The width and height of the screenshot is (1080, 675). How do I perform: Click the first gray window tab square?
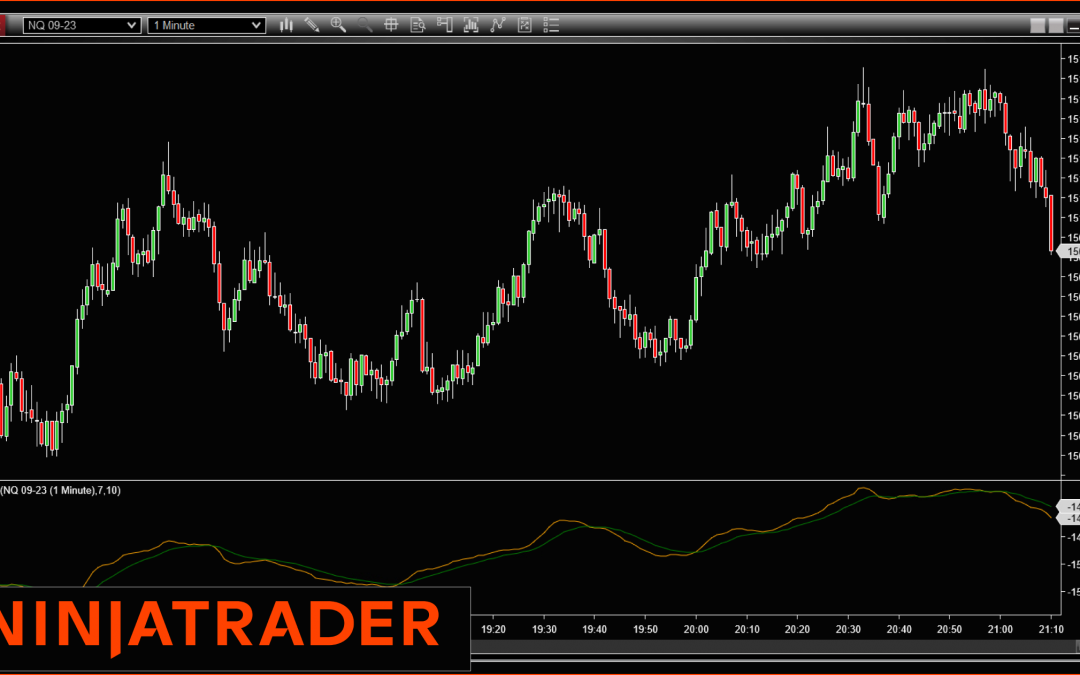point(1037,26)
